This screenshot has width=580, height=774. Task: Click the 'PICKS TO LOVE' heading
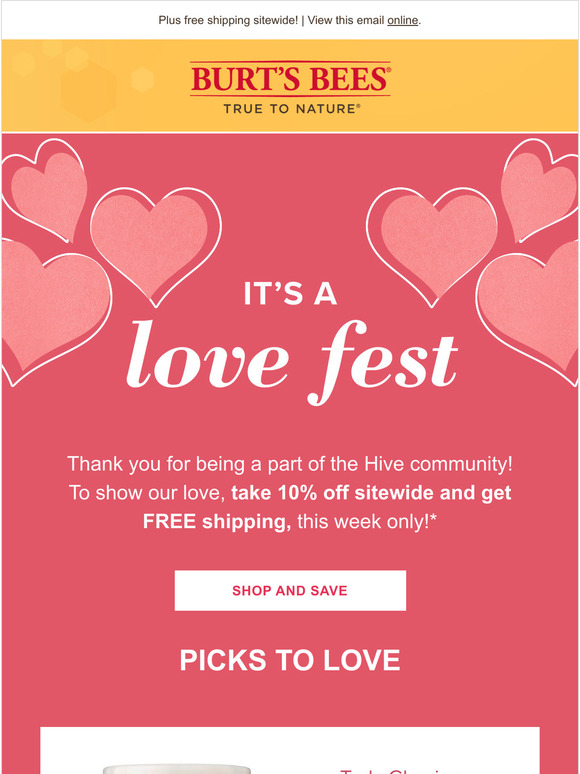tap(290, 660)
